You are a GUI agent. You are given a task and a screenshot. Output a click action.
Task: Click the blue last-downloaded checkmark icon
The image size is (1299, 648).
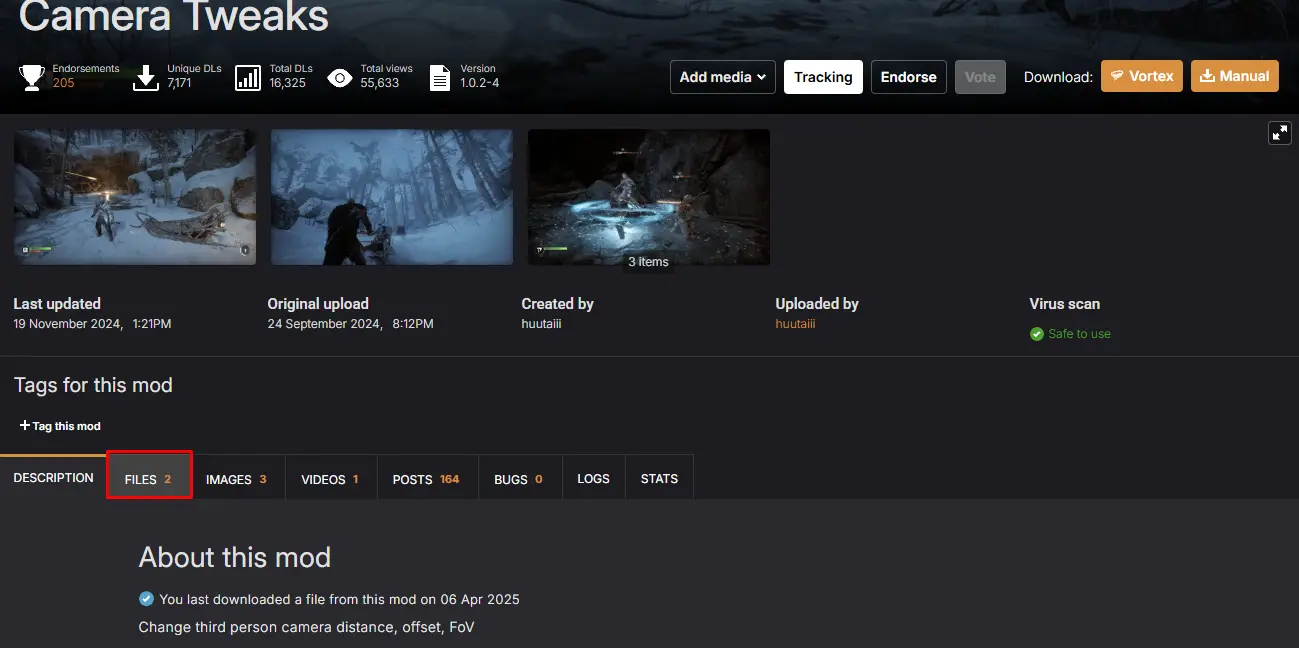pyautogui.click(x=146, y=599)
